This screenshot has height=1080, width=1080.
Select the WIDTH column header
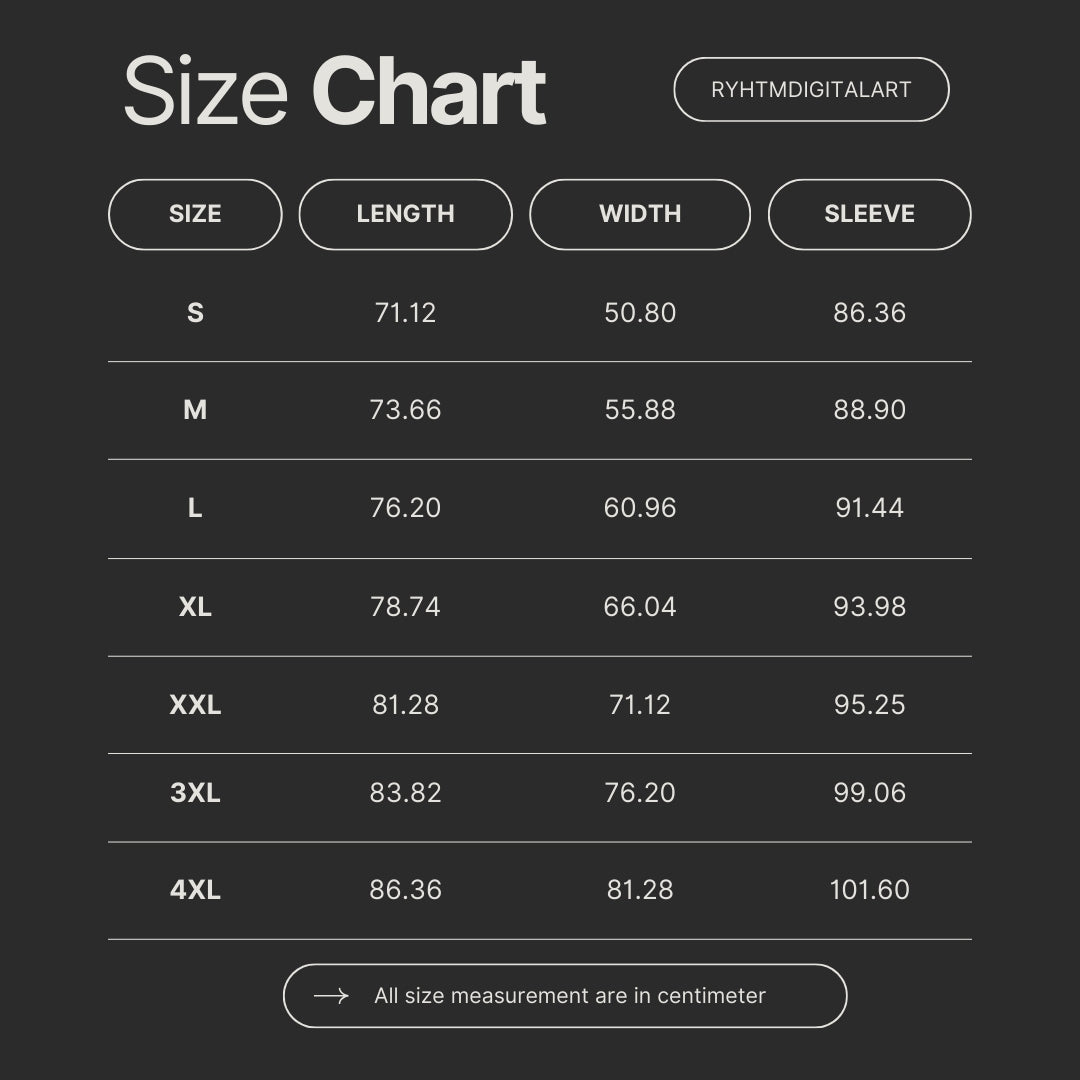640,214
